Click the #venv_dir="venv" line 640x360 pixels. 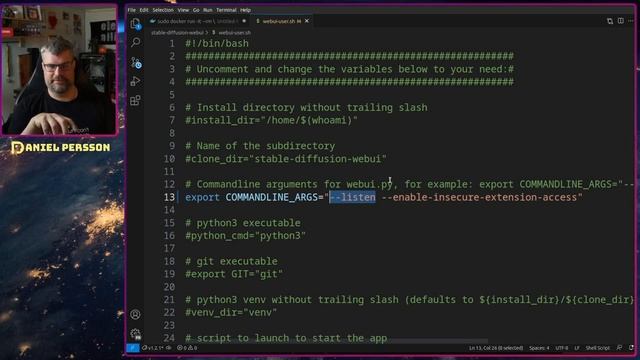231,312
